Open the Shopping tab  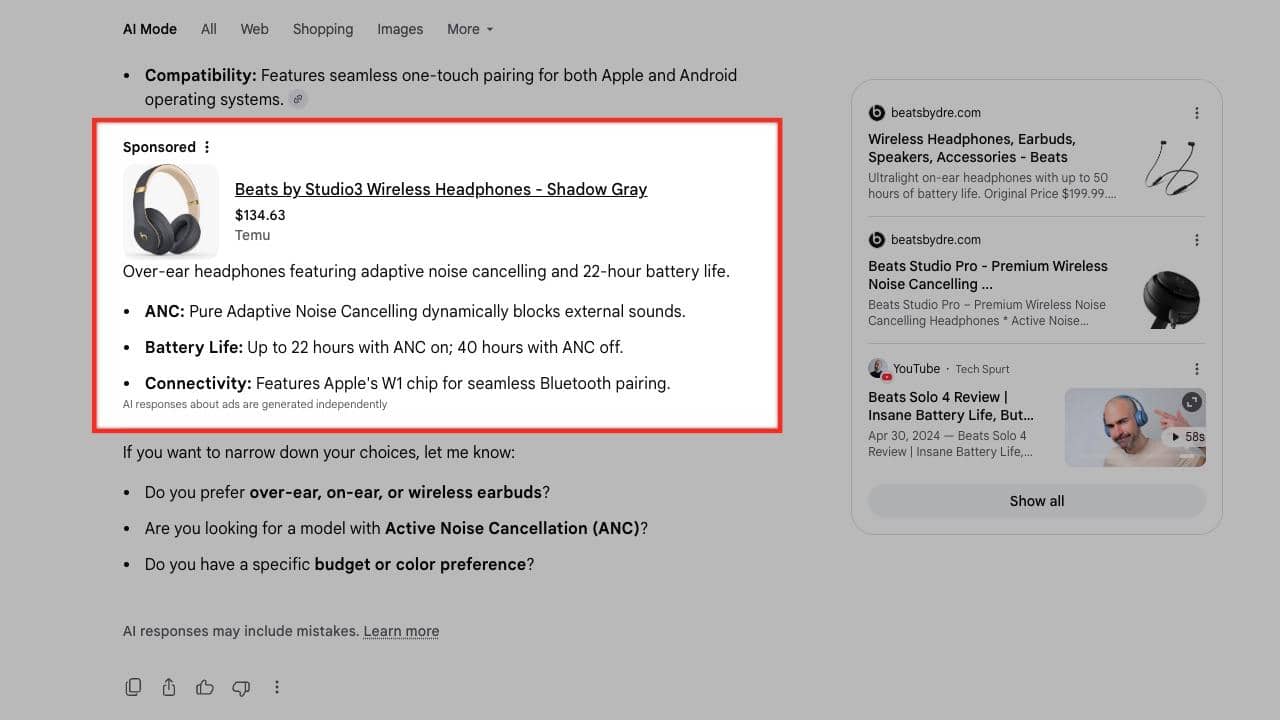[323, 29]
